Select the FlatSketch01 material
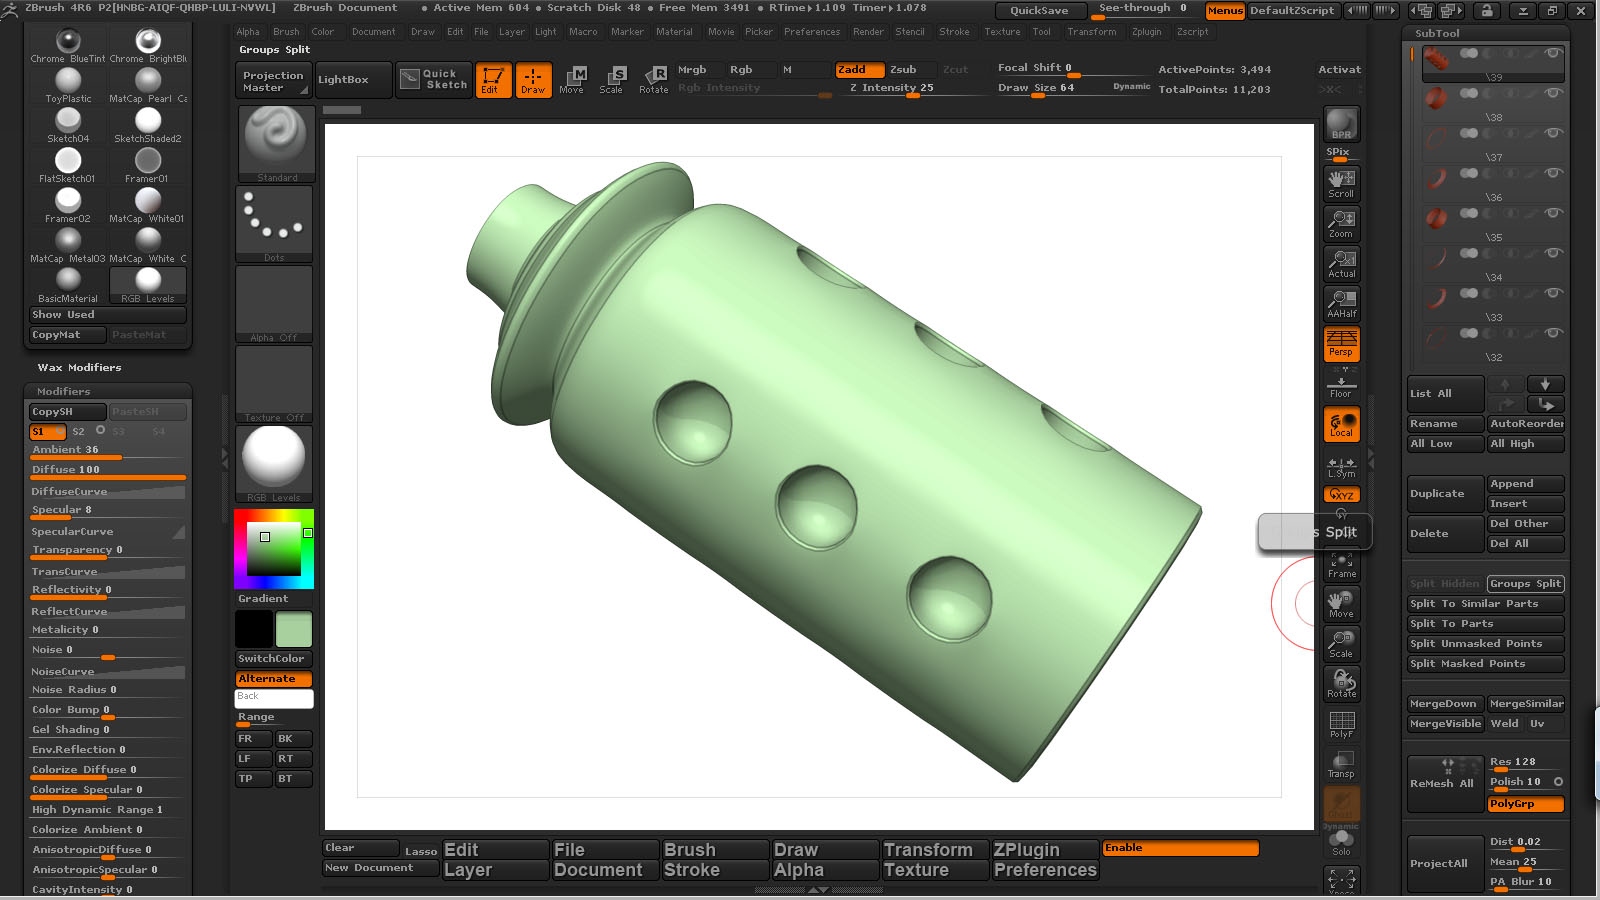 click(68, 166)
